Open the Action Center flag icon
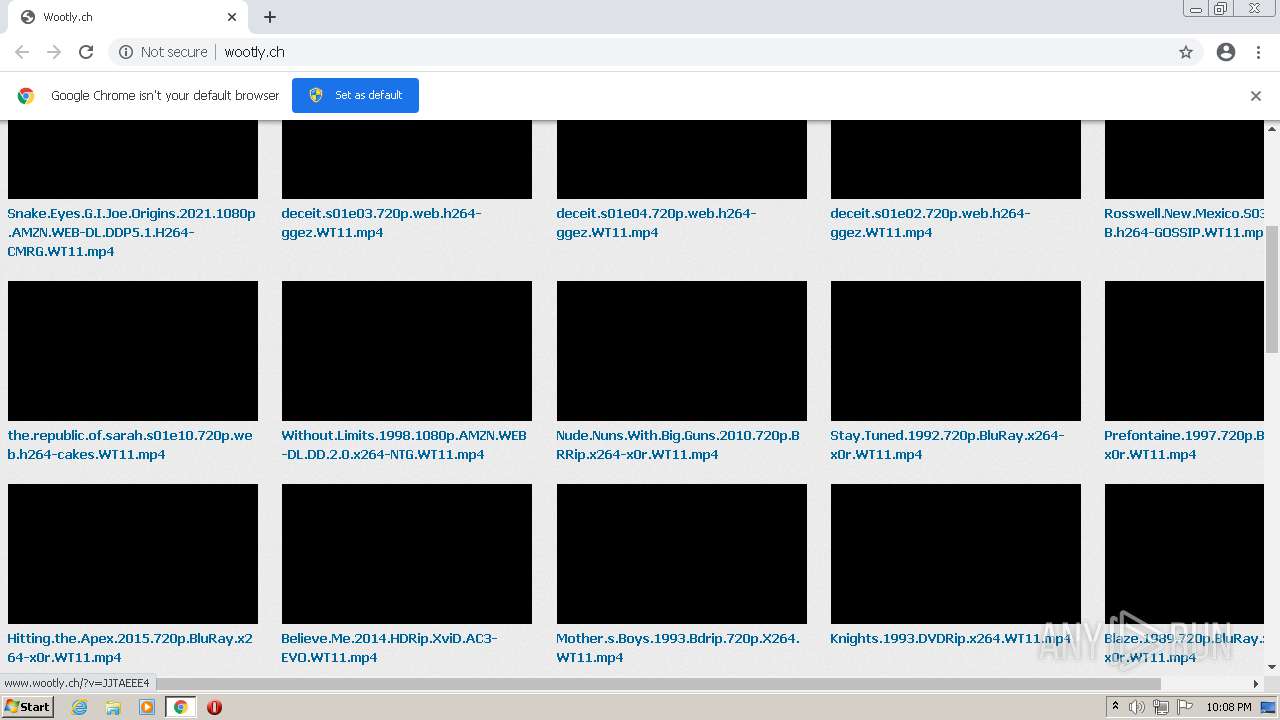 tap(1185, 707)
